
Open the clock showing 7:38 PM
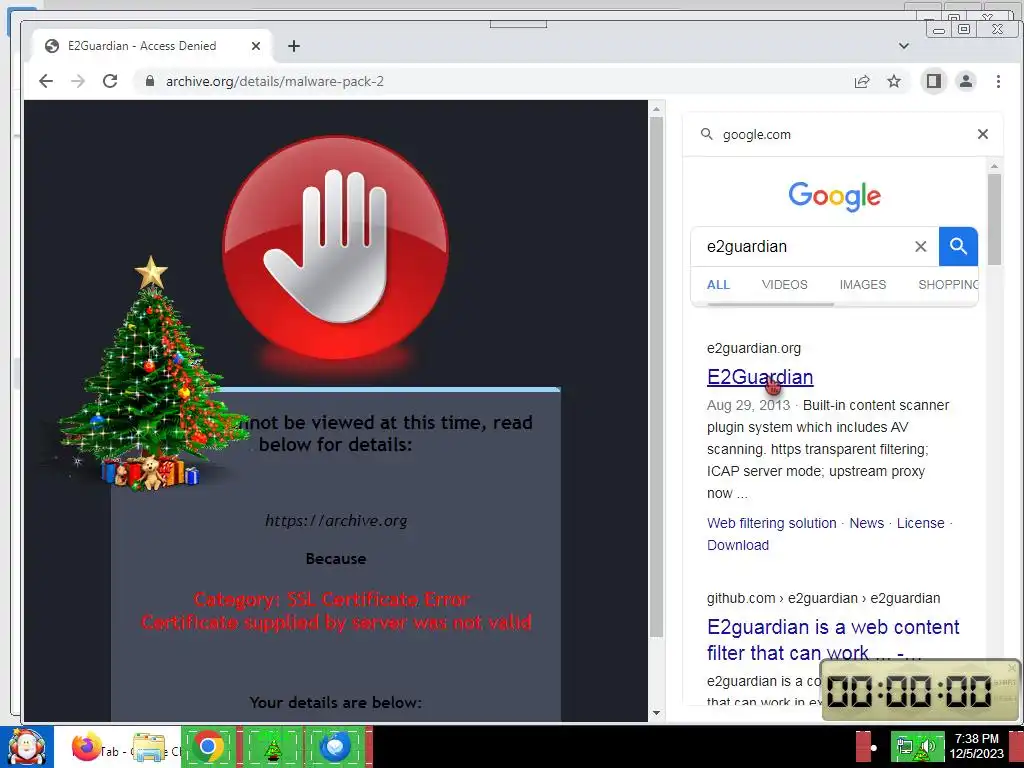coord(976,746)
